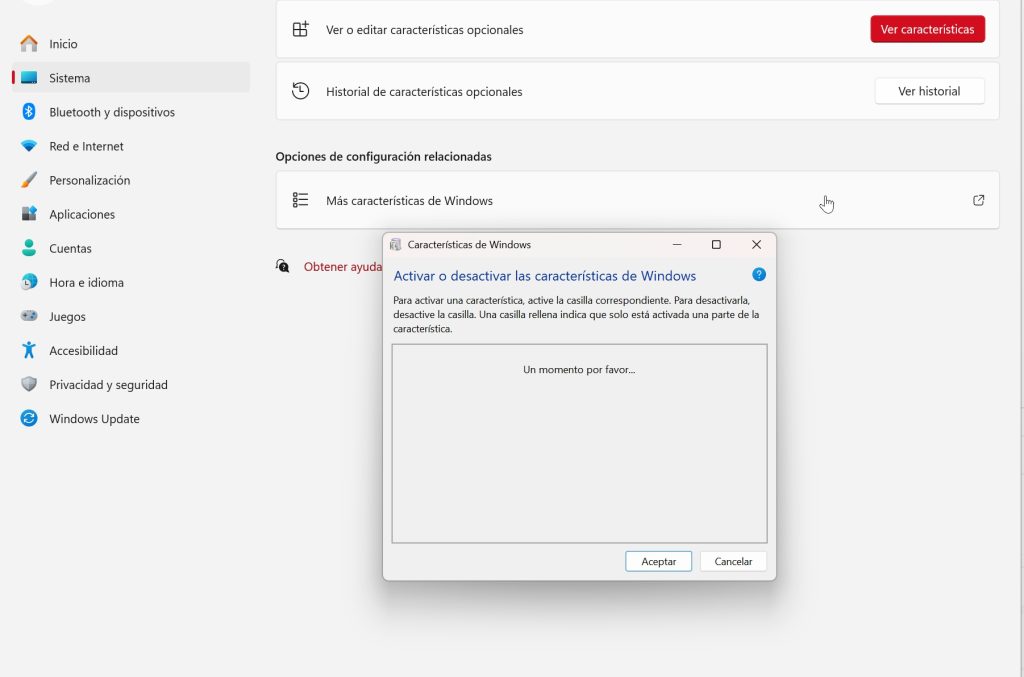Click Cancelar in the features dialog
Image resolution: width=1024 pixels, height=677 pixels.
pyautogui.click(x=733, y=561)
